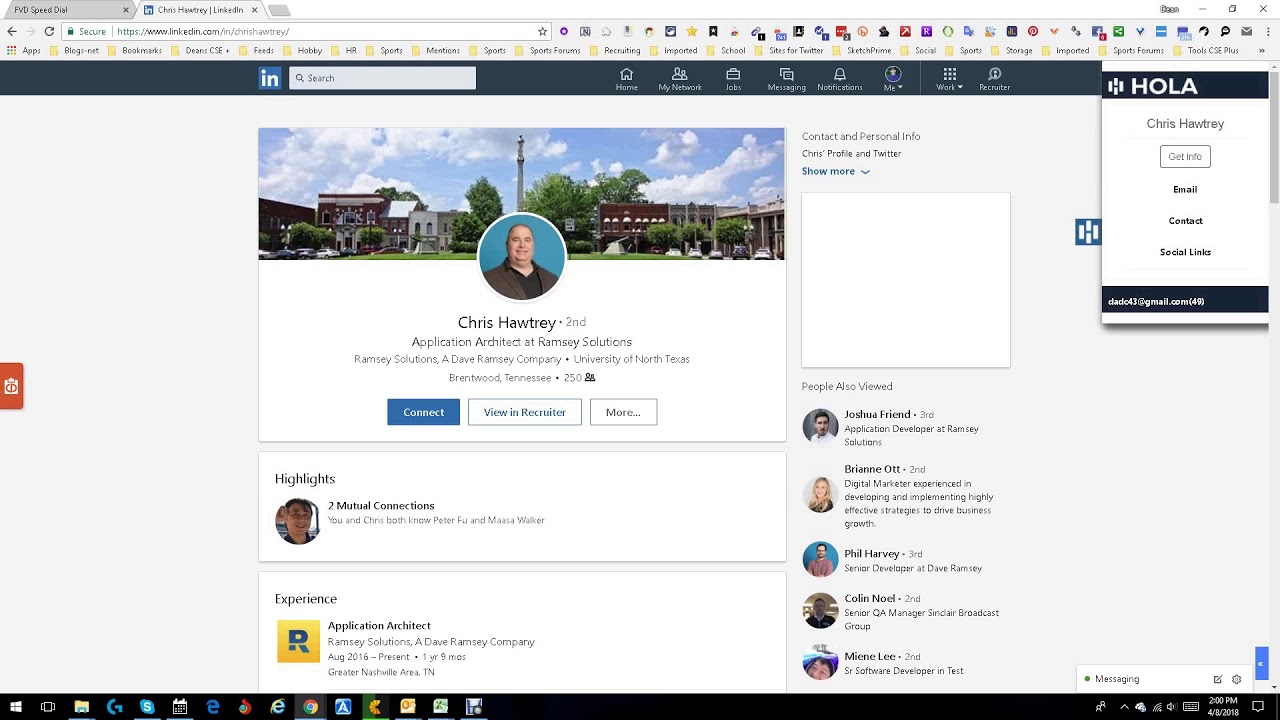Open the Email section in Hola
Screen dimensions: 1280x720
(1185, 189)
